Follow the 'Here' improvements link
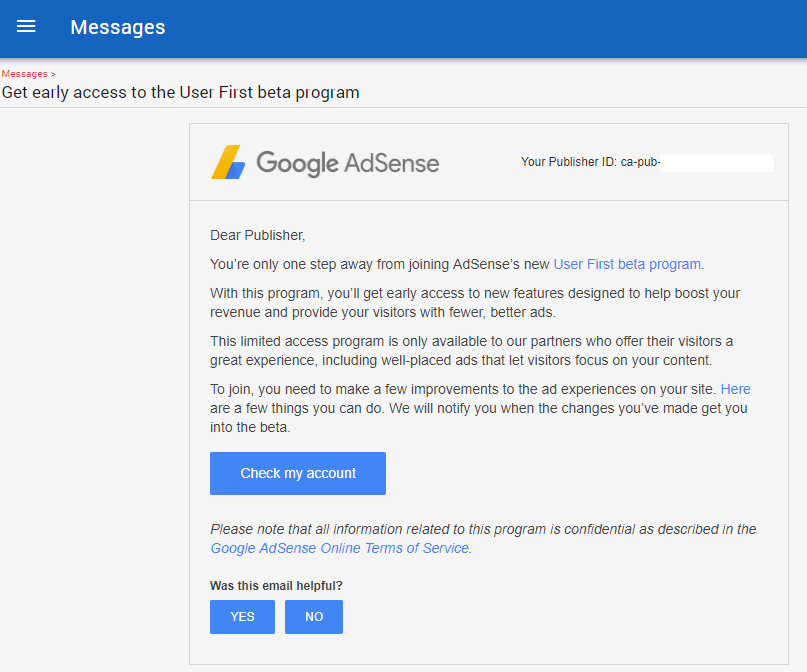 735,389
